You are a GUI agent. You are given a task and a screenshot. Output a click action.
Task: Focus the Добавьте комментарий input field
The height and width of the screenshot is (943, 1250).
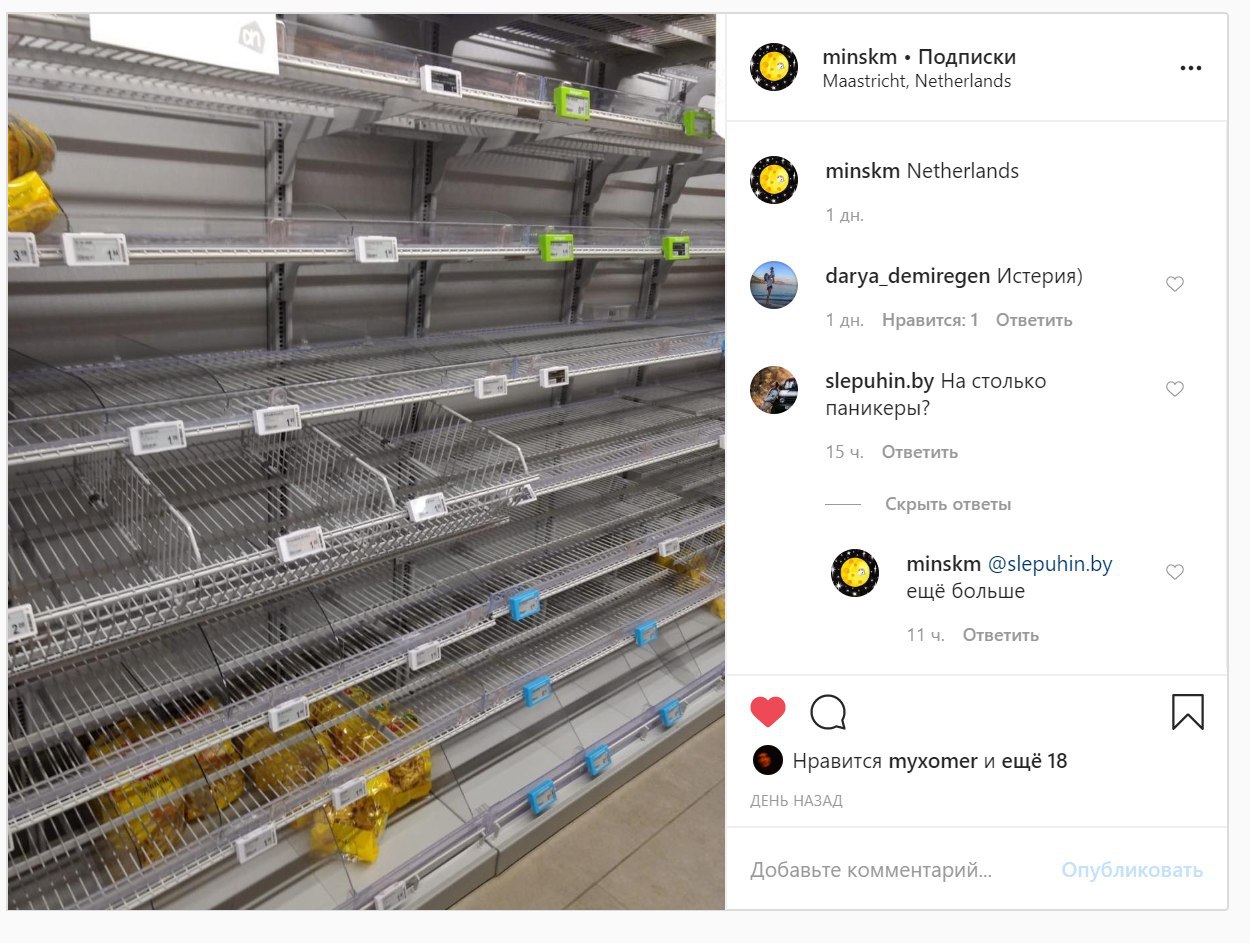coord(900,870)
